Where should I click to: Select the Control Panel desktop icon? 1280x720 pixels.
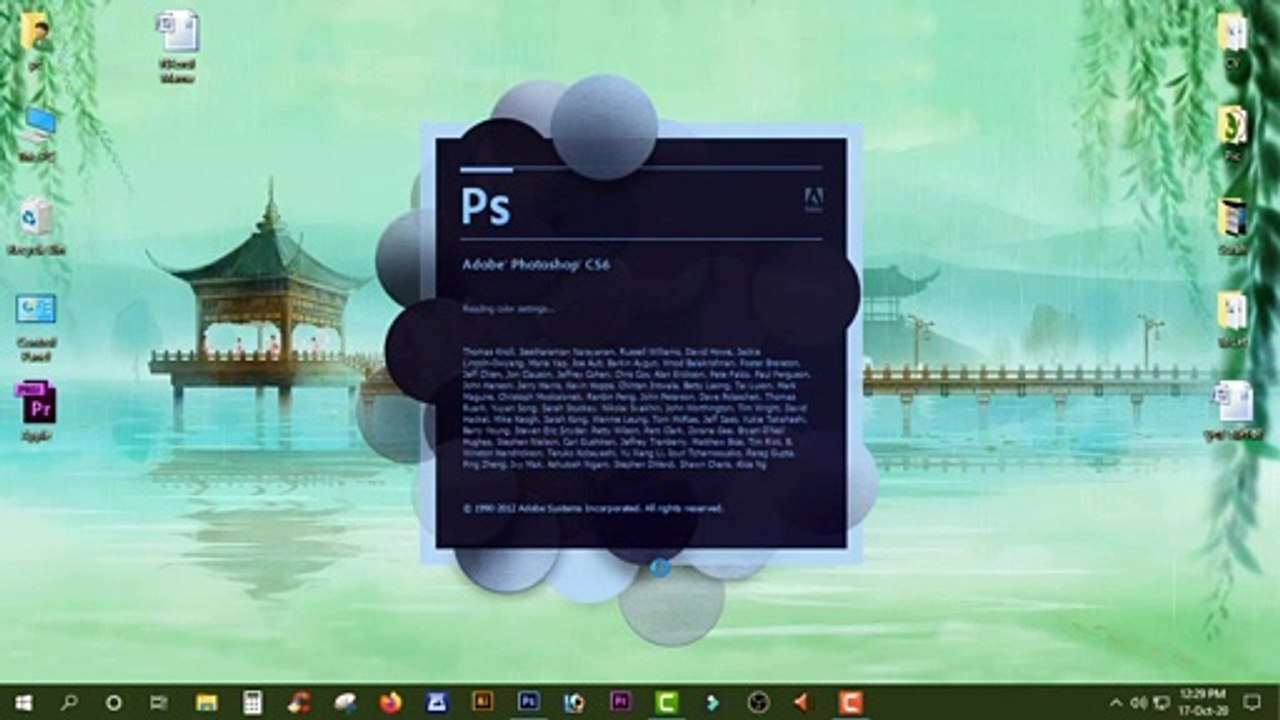(36, 326)
